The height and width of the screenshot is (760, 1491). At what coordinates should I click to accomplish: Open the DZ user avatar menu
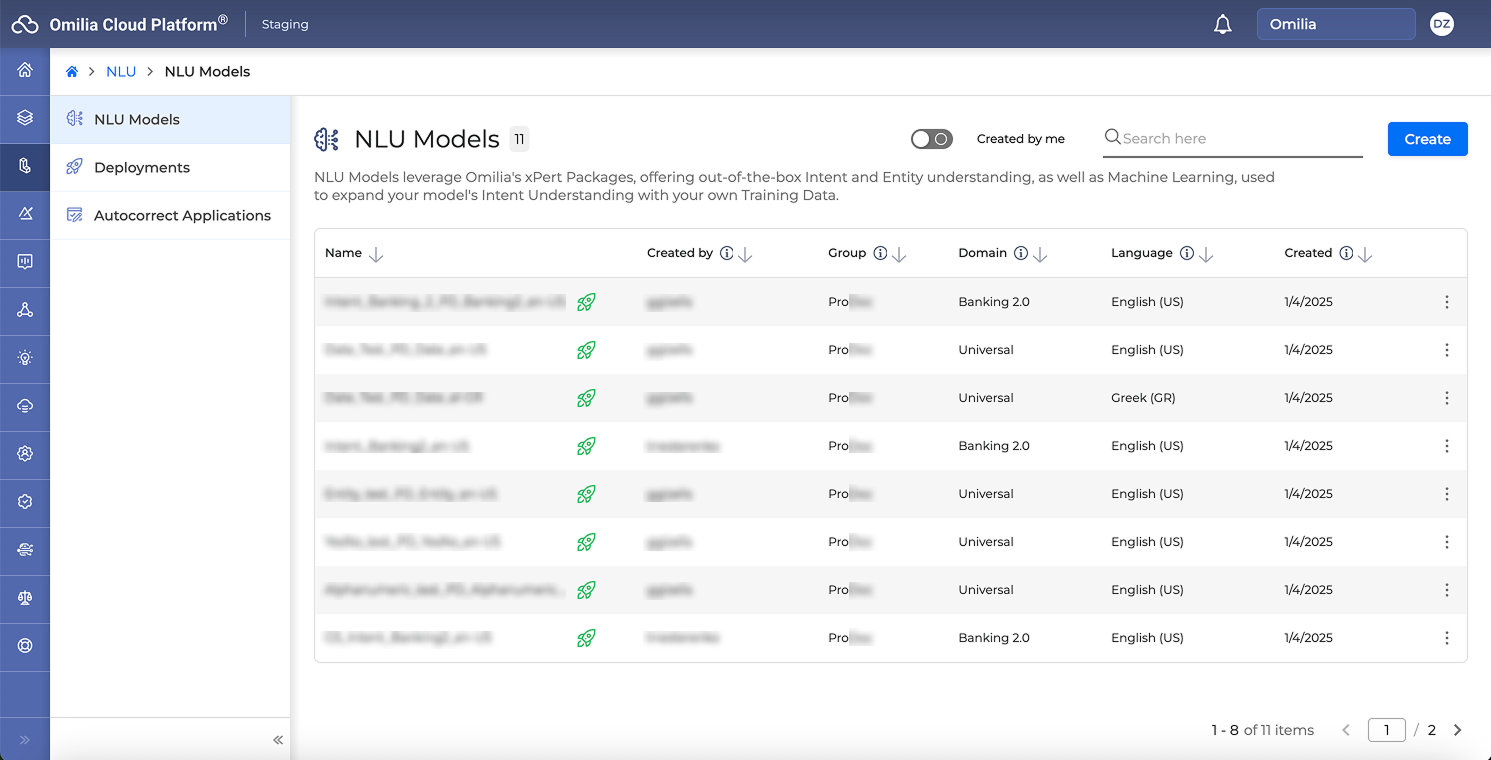[1441, 25]
